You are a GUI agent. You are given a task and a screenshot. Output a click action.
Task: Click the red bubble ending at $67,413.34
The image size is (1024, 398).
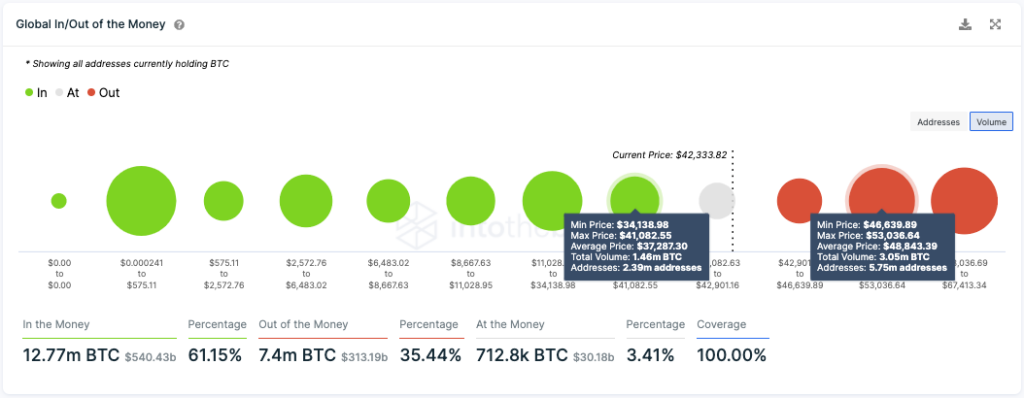point(964,201)
